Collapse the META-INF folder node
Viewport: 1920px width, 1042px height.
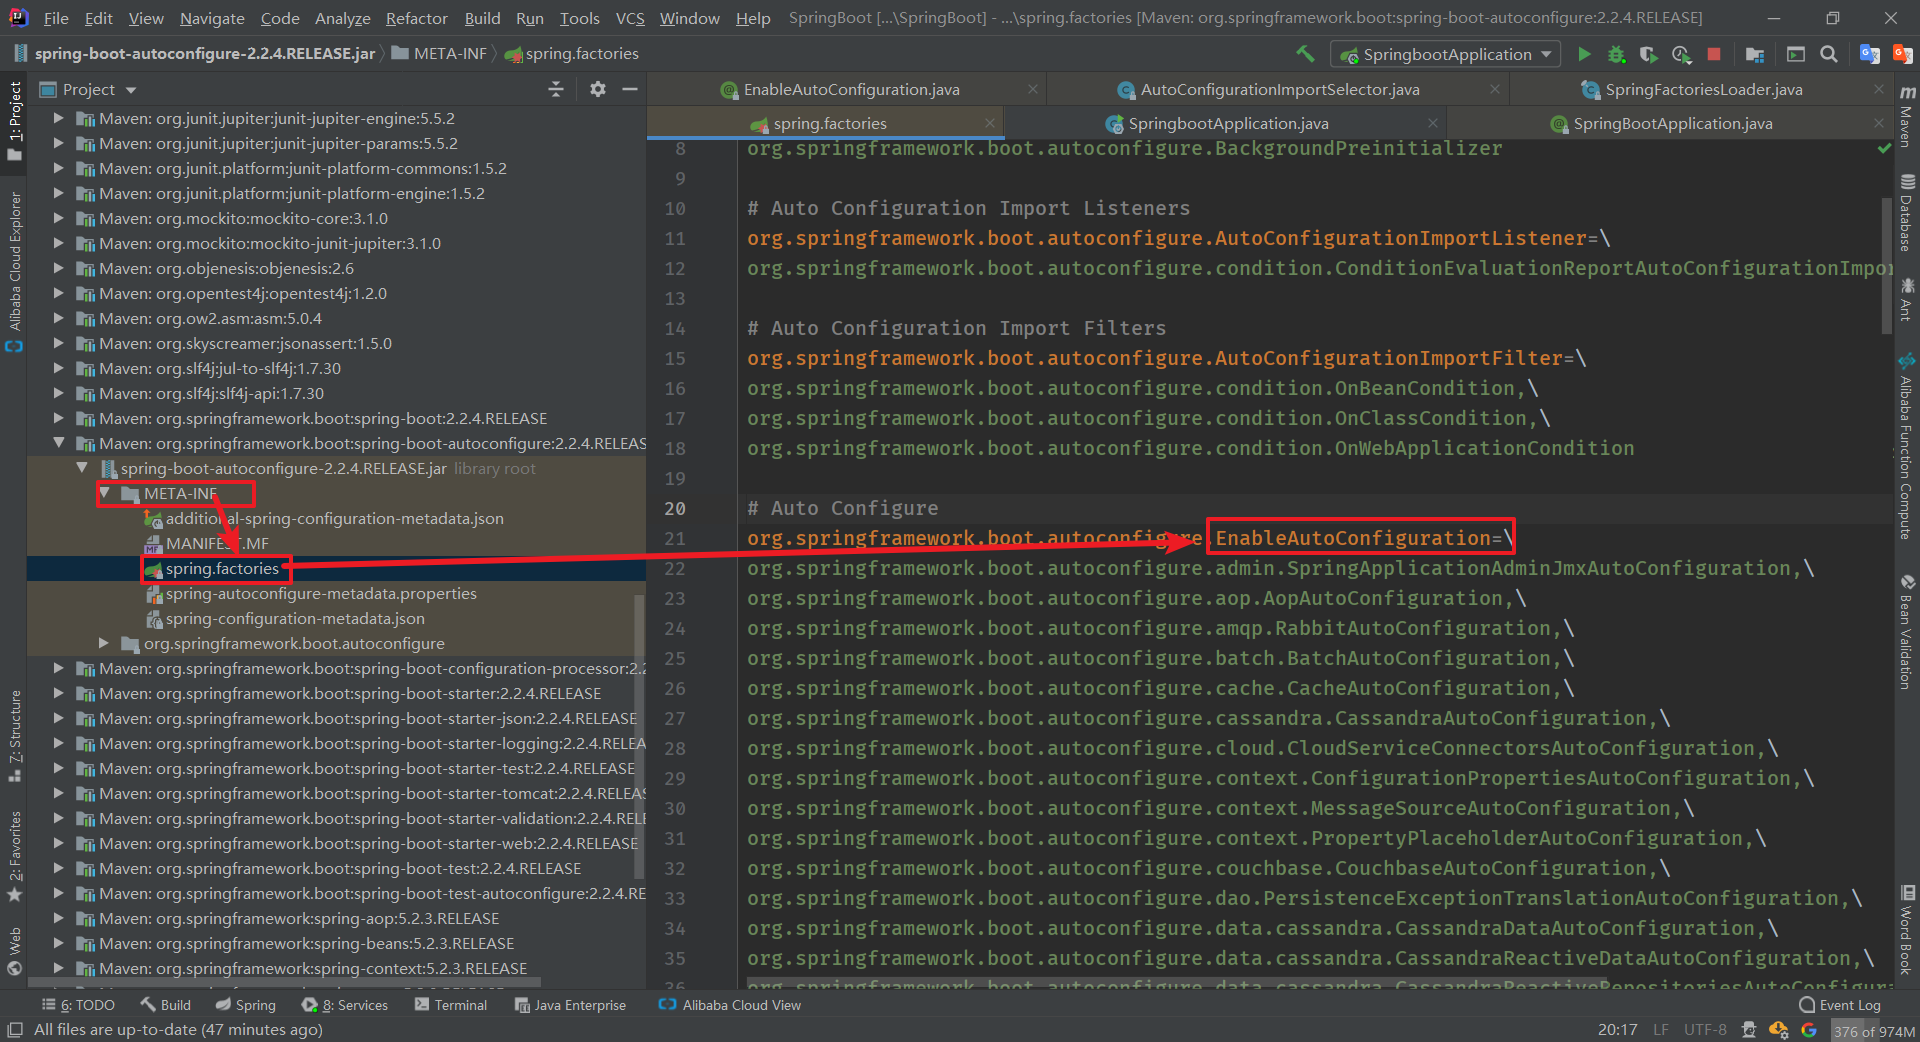tap(104, 493)
